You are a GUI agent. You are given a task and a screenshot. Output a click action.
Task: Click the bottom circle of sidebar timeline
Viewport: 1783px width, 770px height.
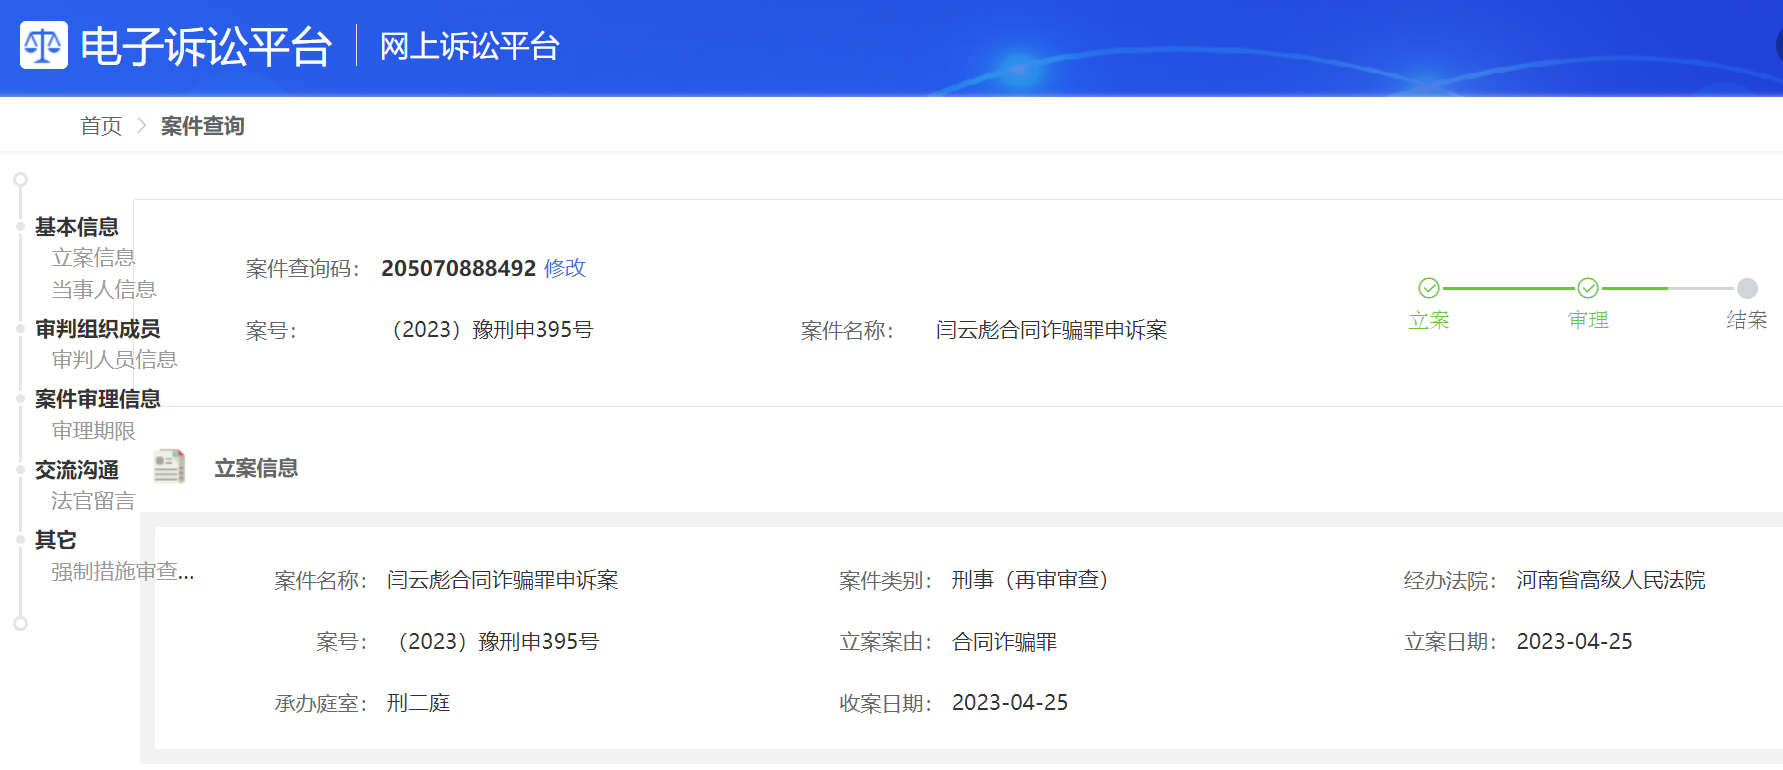point(20,623)
